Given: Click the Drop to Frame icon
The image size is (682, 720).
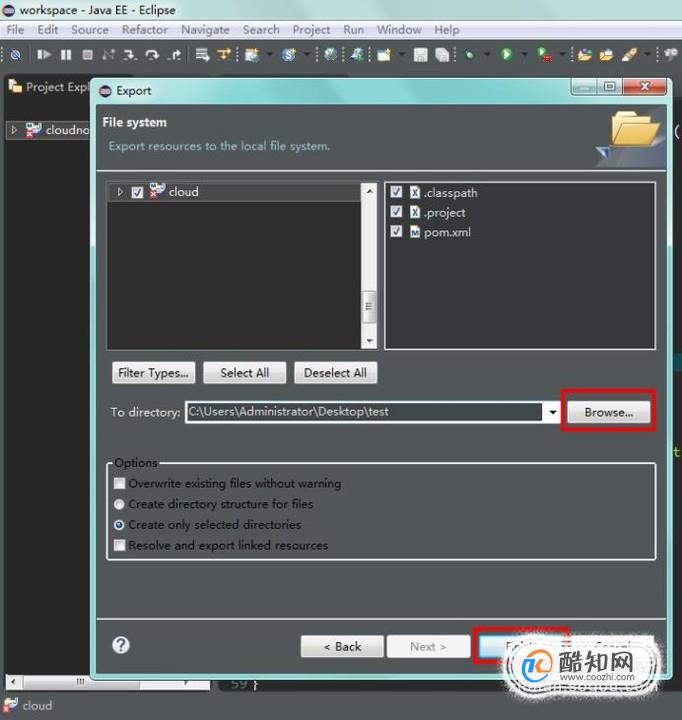Looking at the screenshot, I should click(x=202, y=55).
